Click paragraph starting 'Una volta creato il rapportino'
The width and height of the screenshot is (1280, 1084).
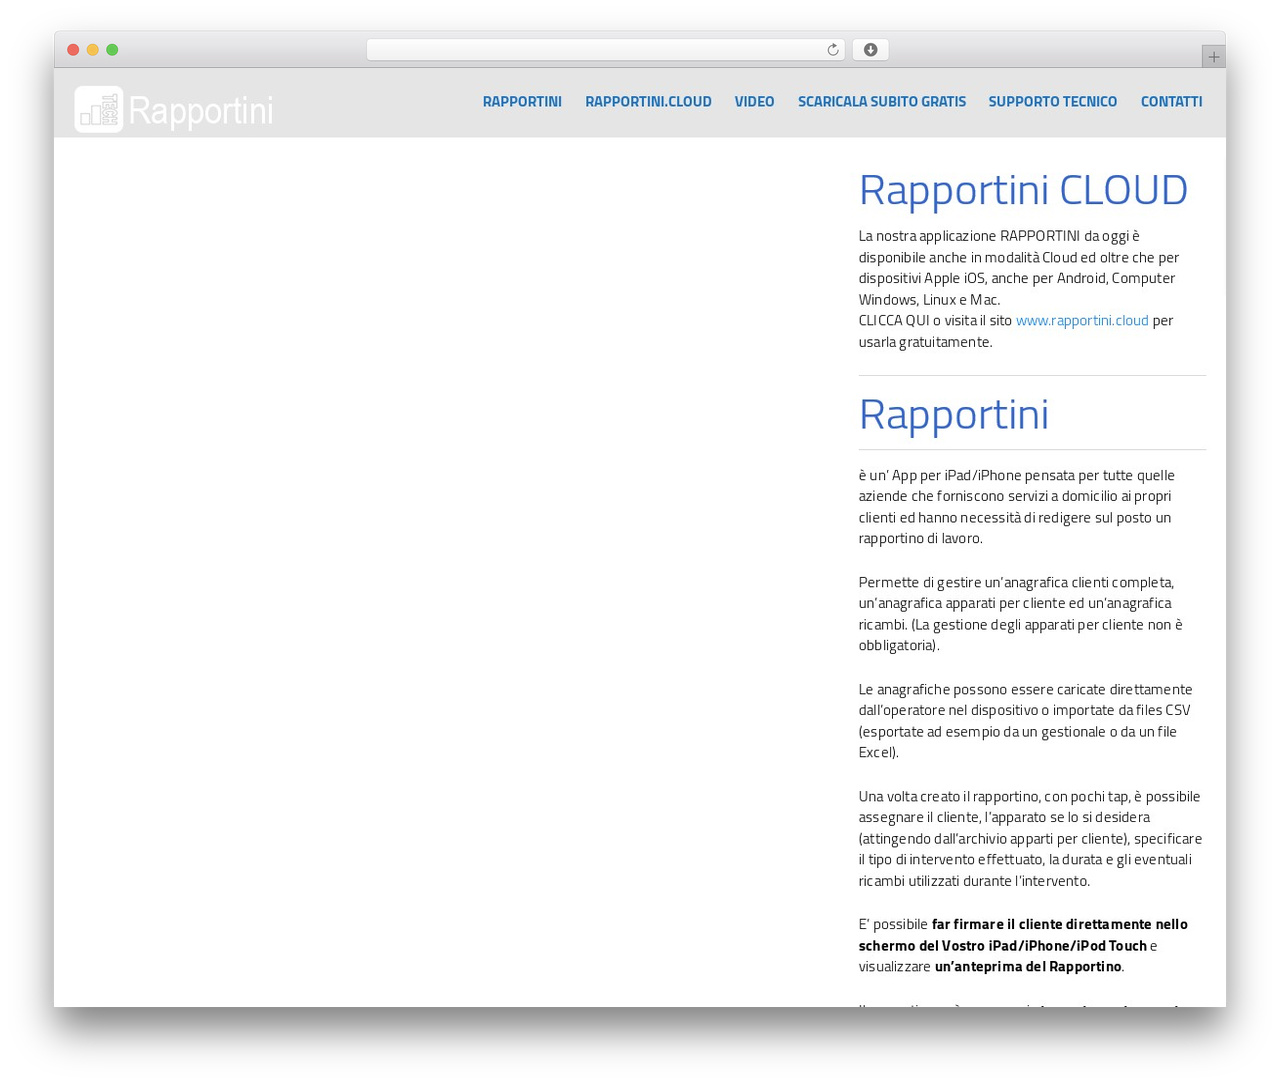[x=1030, y=838]
